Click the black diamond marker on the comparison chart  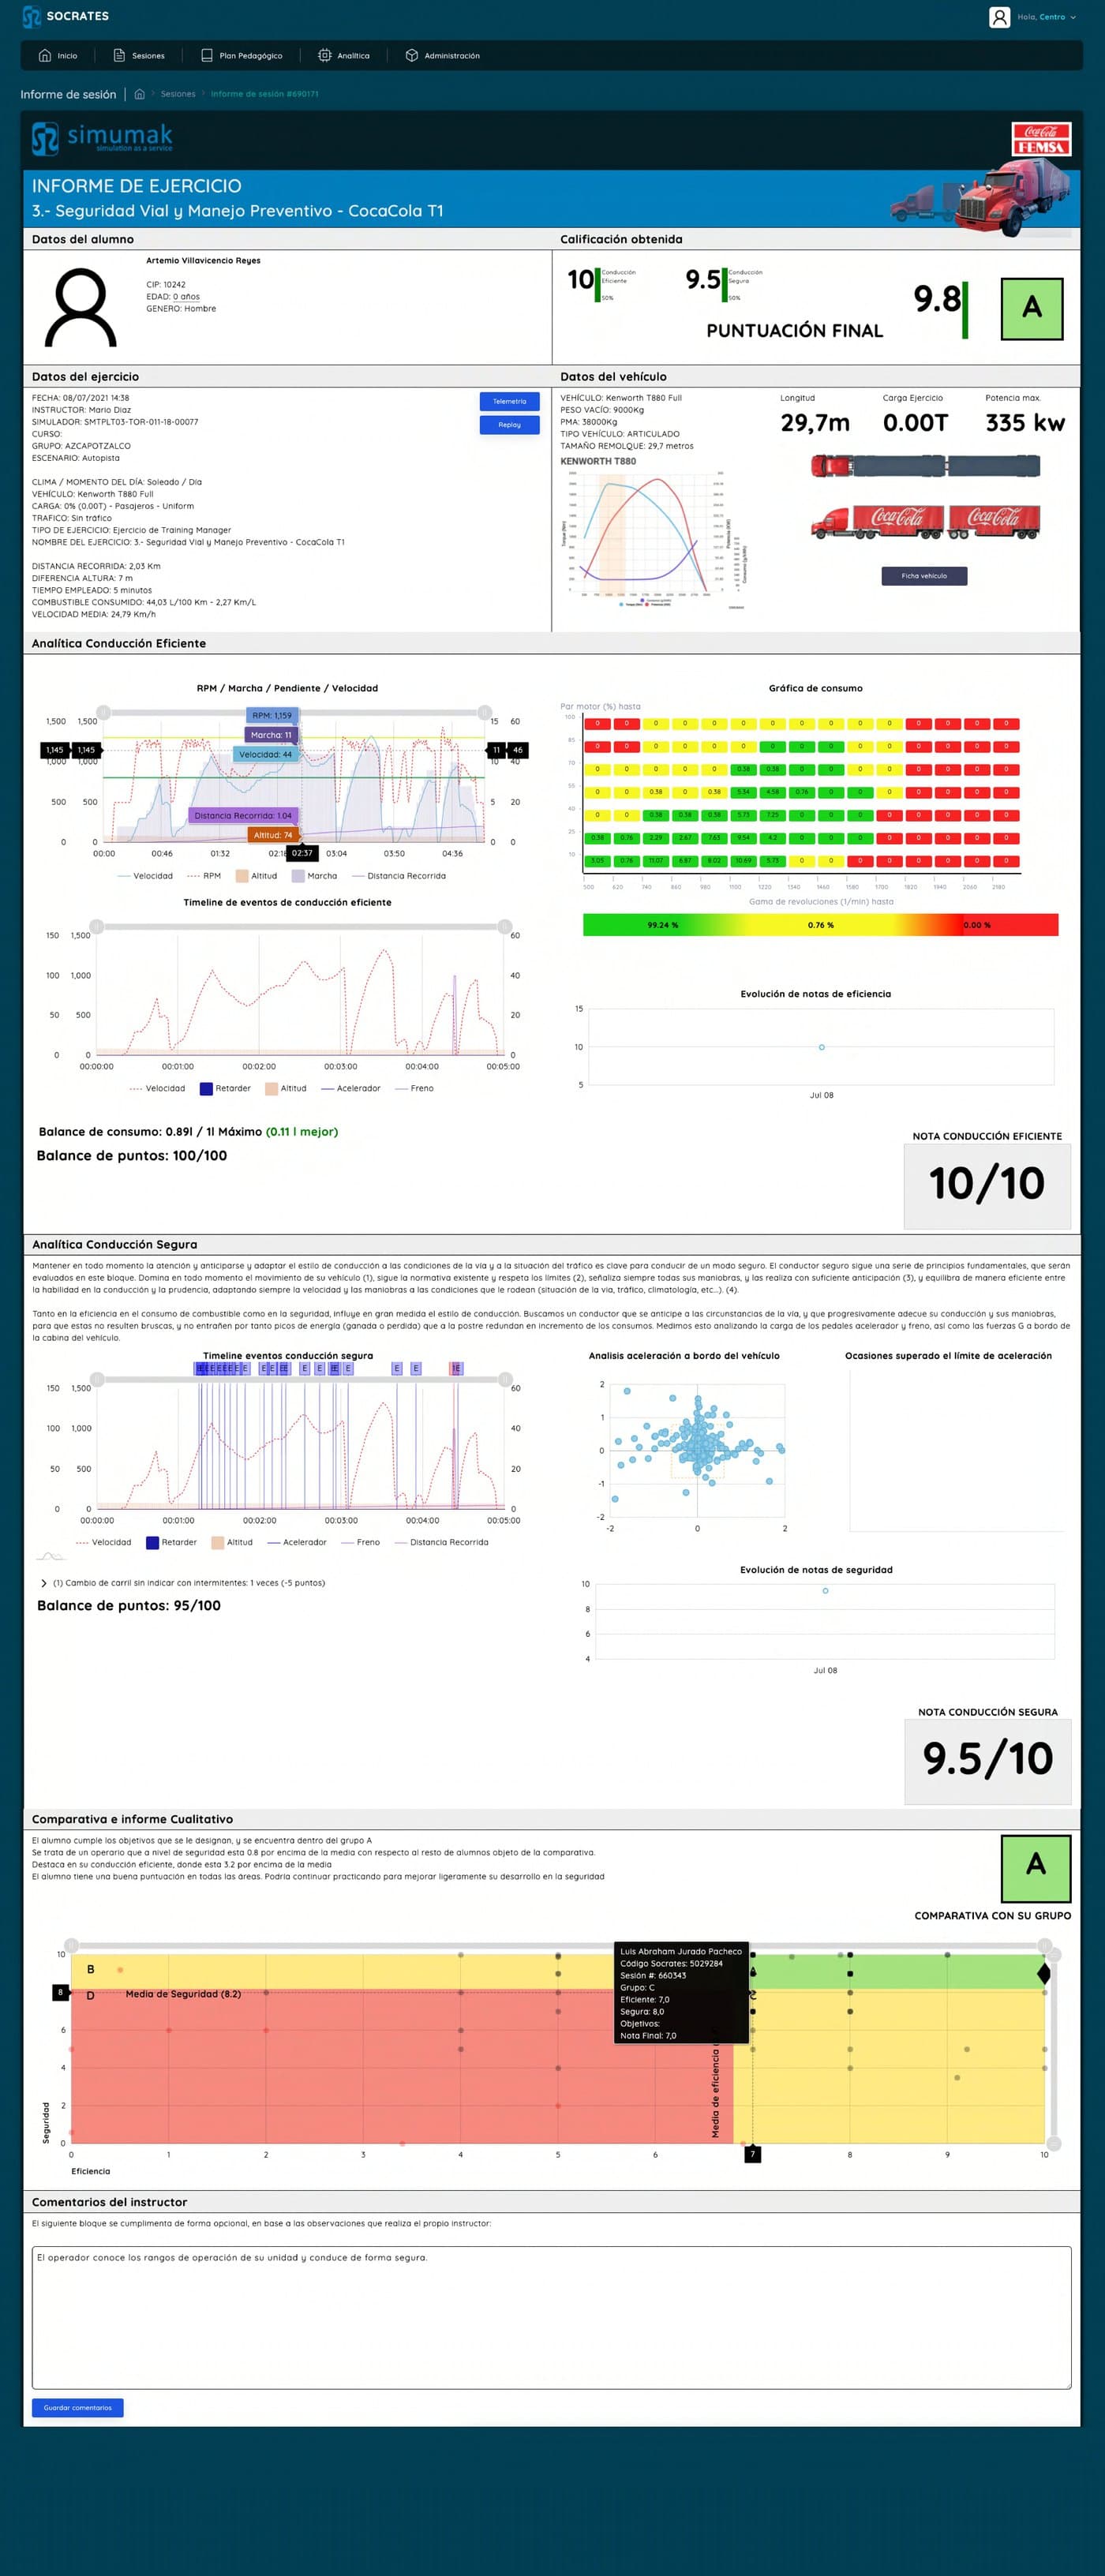tap(1044, 1973)
